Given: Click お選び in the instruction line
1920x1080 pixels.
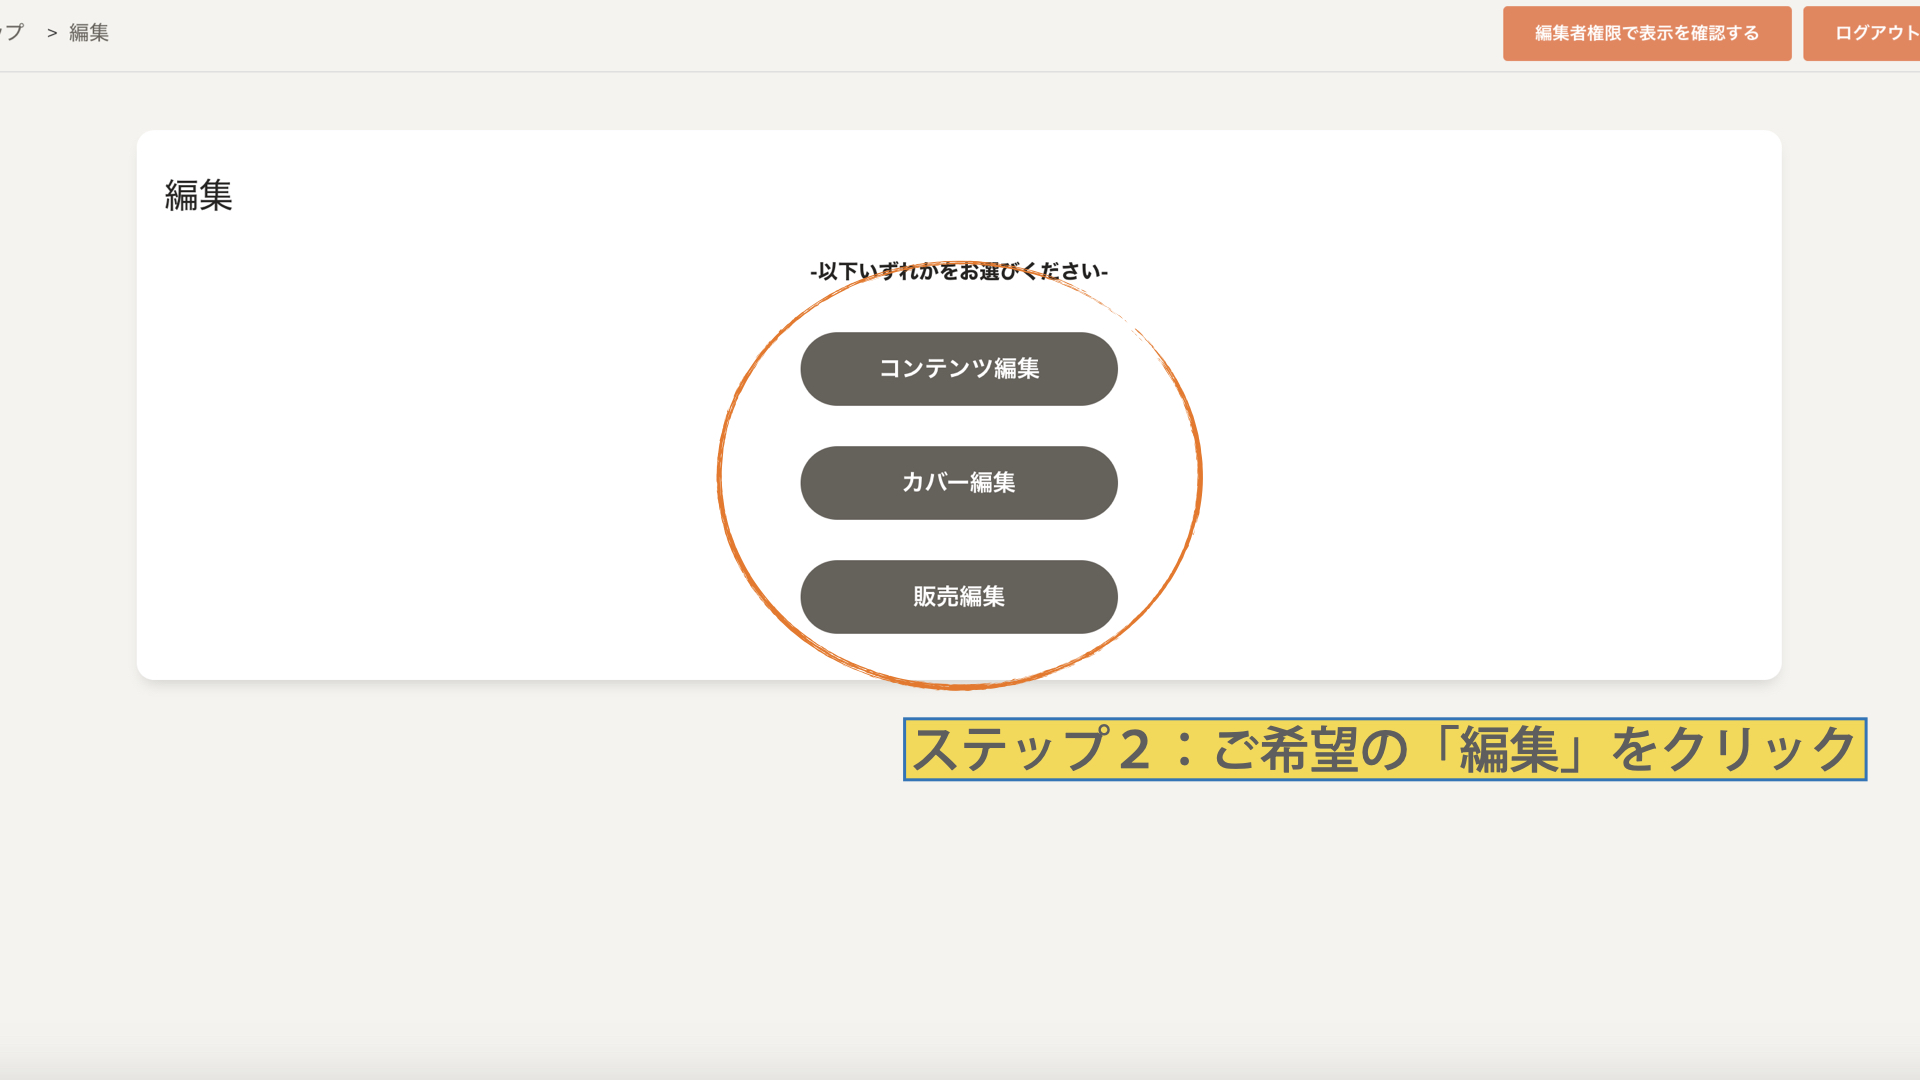Looking at the screenshot, I should click(x=988, y=271).
